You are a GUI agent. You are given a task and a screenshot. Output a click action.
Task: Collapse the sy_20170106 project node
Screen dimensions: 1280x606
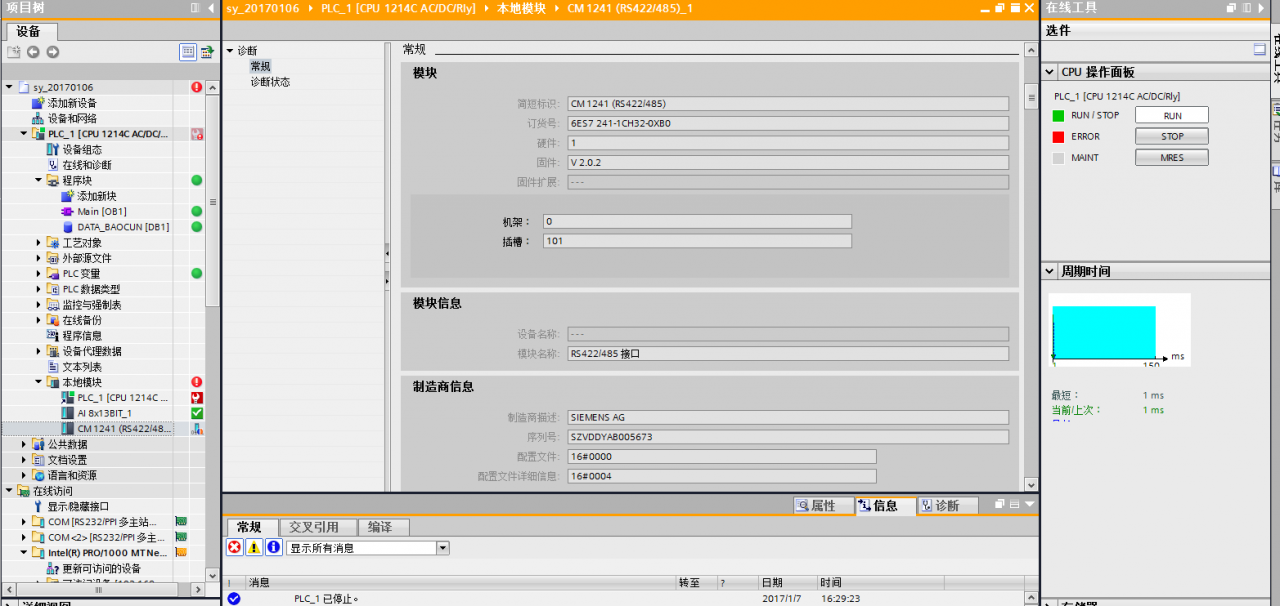pos(9,87)
